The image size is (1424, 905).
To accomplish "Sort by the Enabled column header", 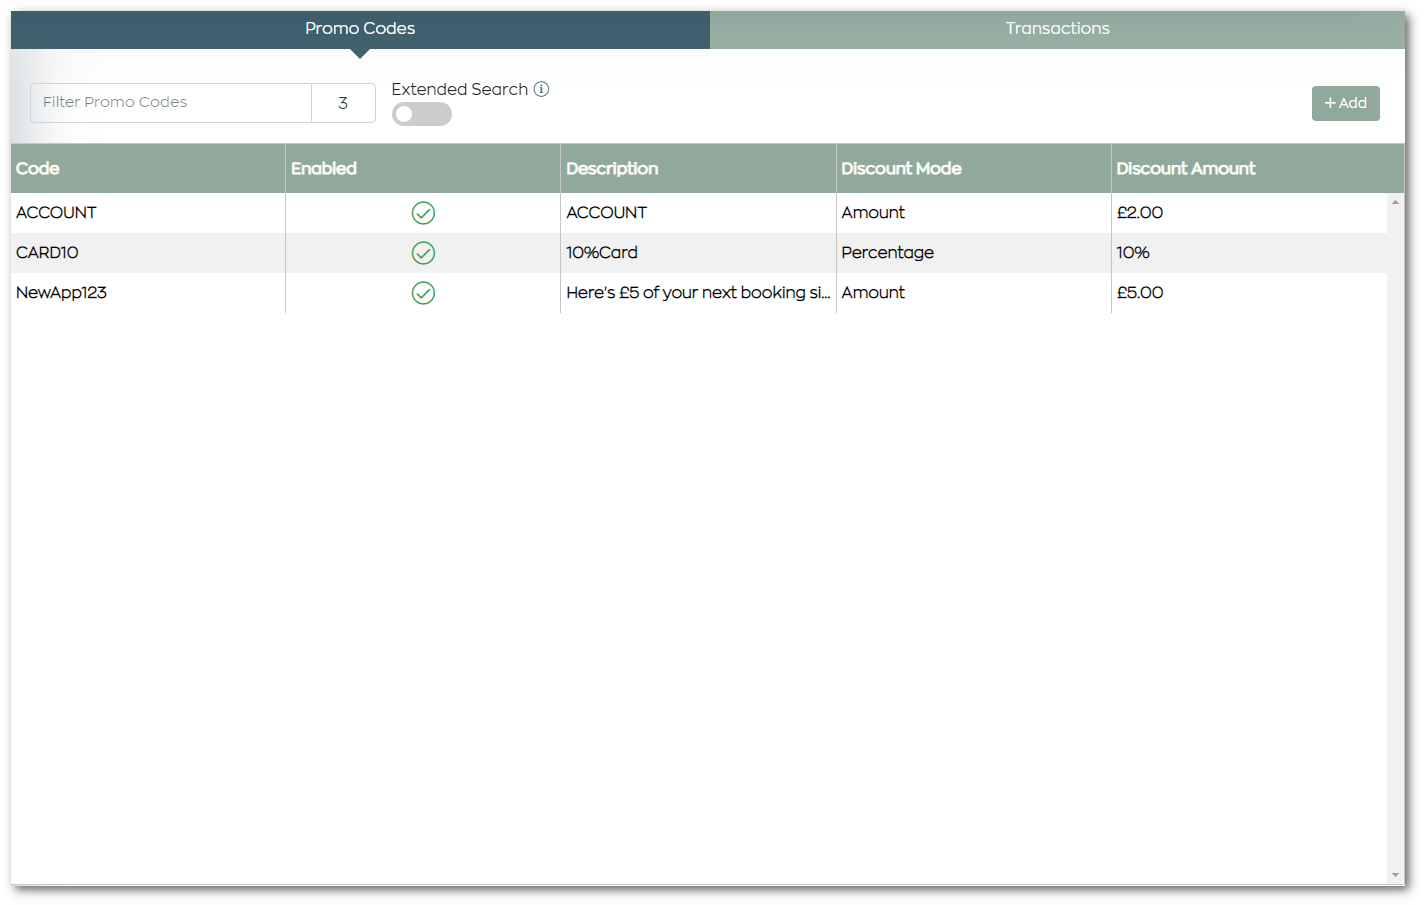I will (423, 168).
